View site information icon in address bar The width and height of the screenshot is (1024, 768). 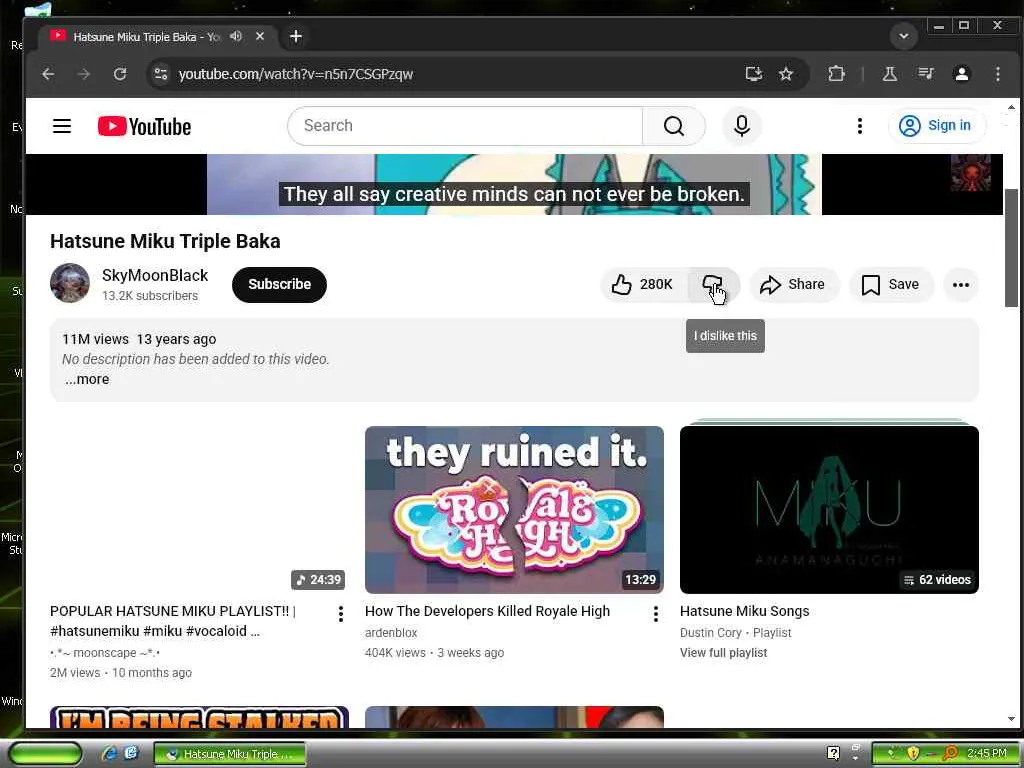tap(161, 74)
